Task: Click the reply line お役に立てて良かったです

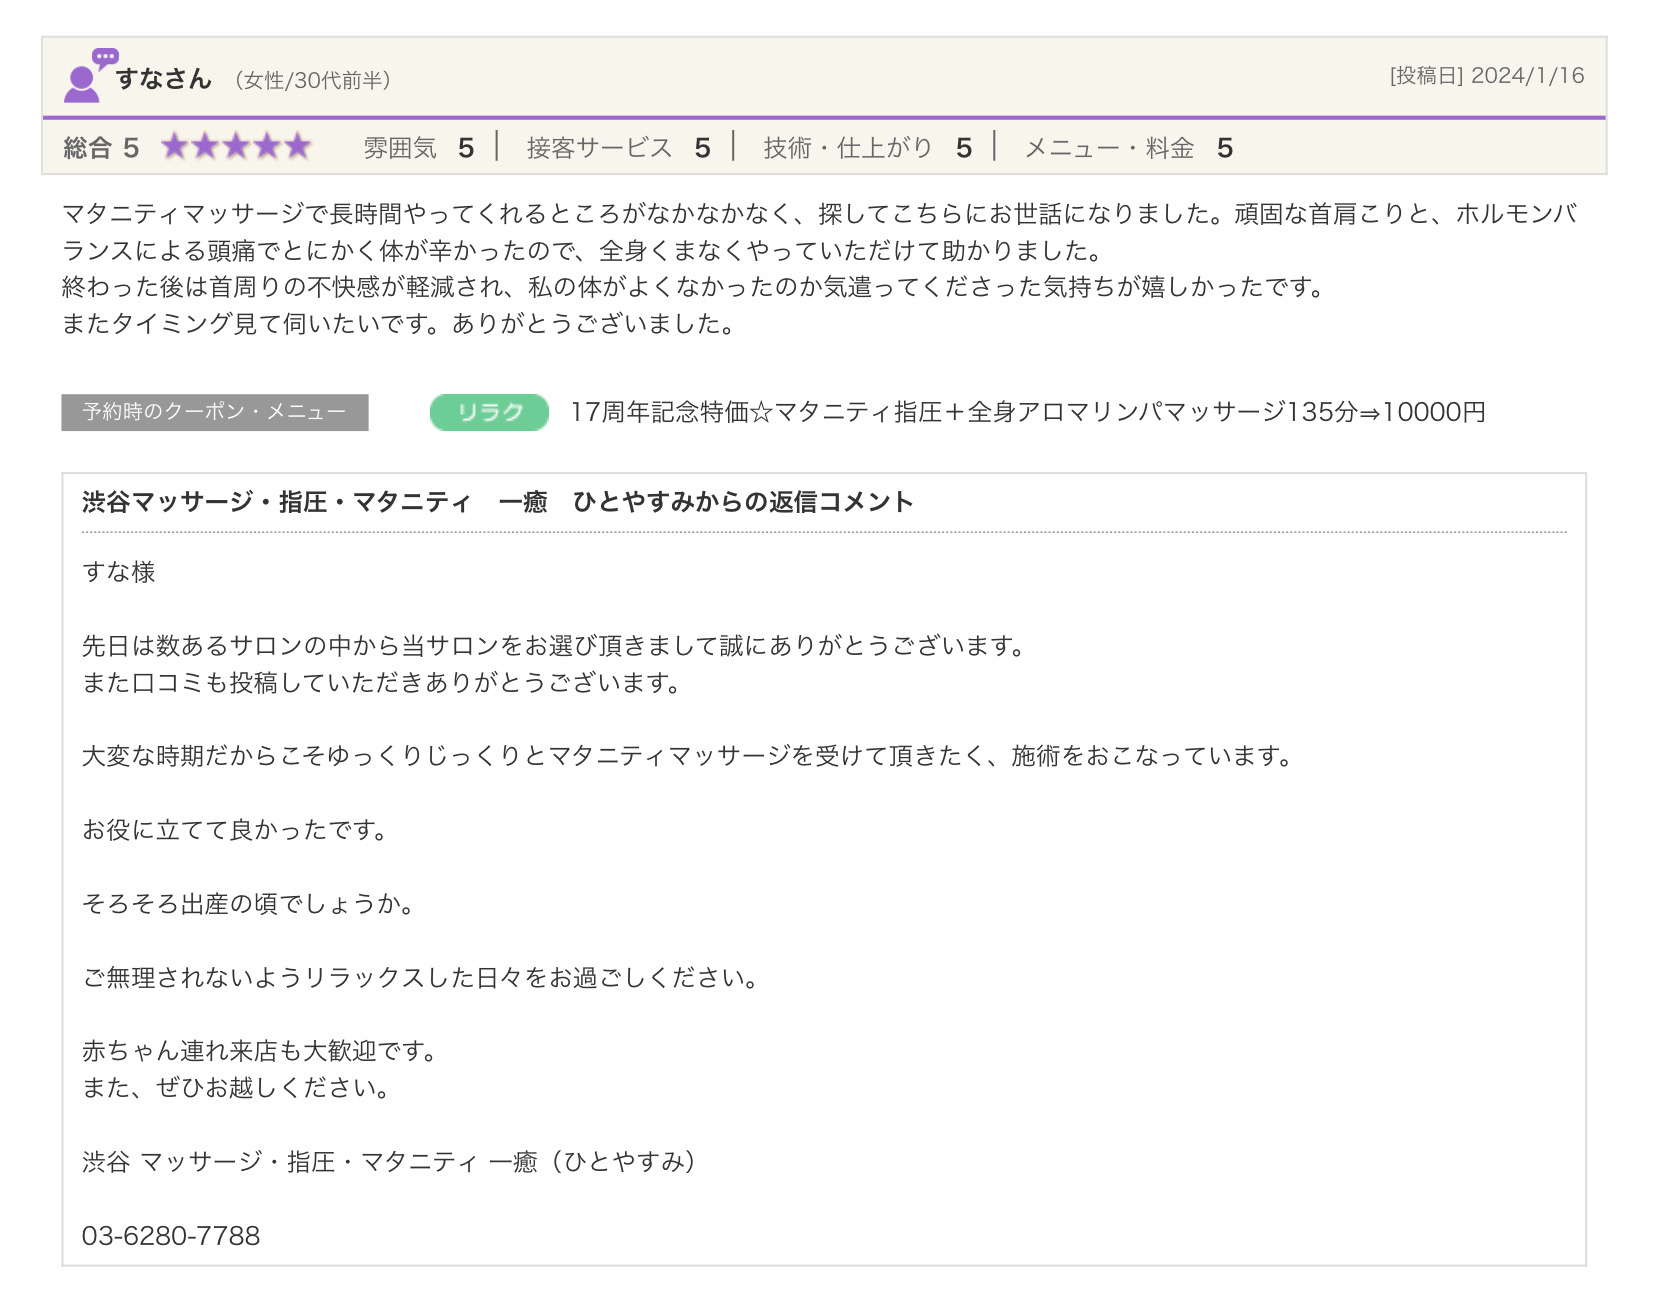Action: pyautogui.click(x=235, y=830)
